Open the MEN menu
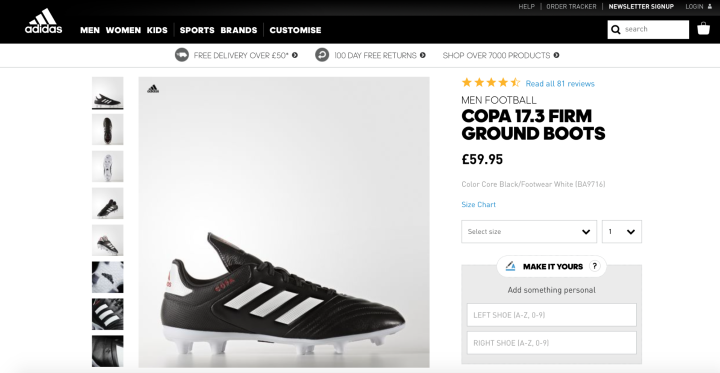This screenshot has height=373, width=720. tap(90, 30)
